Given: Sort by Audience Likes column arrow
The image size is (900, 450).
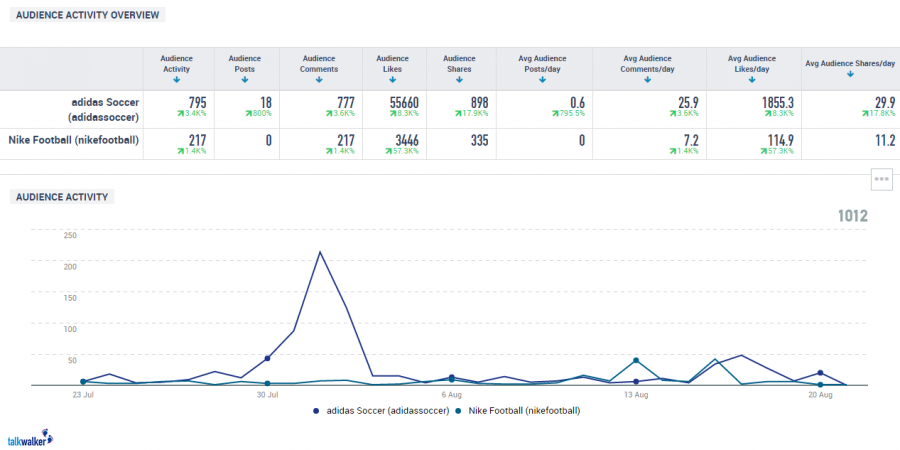Looking at the screenshot, I should (393, 80).
